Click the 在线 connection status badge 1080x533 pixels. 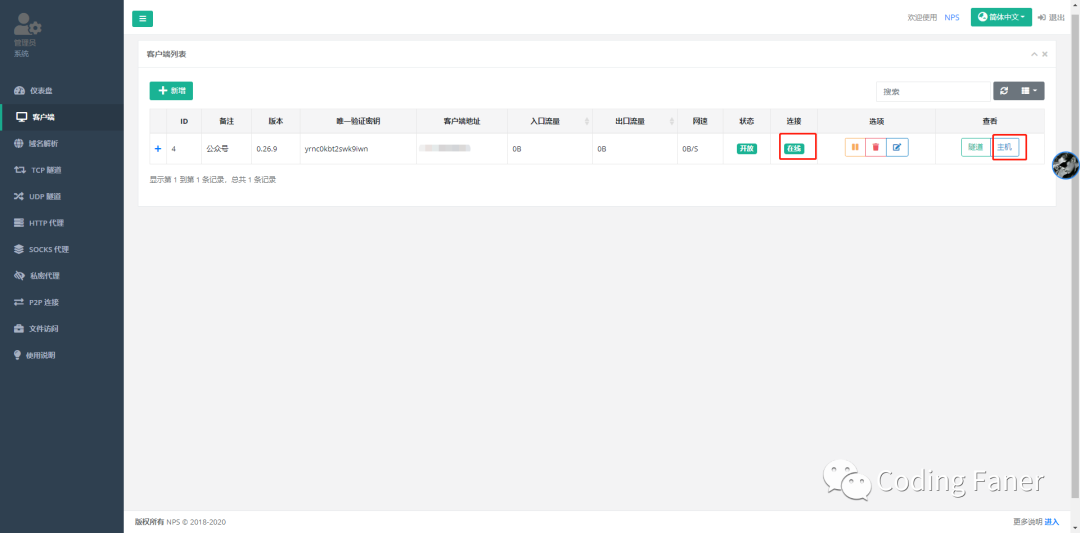pyautogui.click(x=794, y=149)
